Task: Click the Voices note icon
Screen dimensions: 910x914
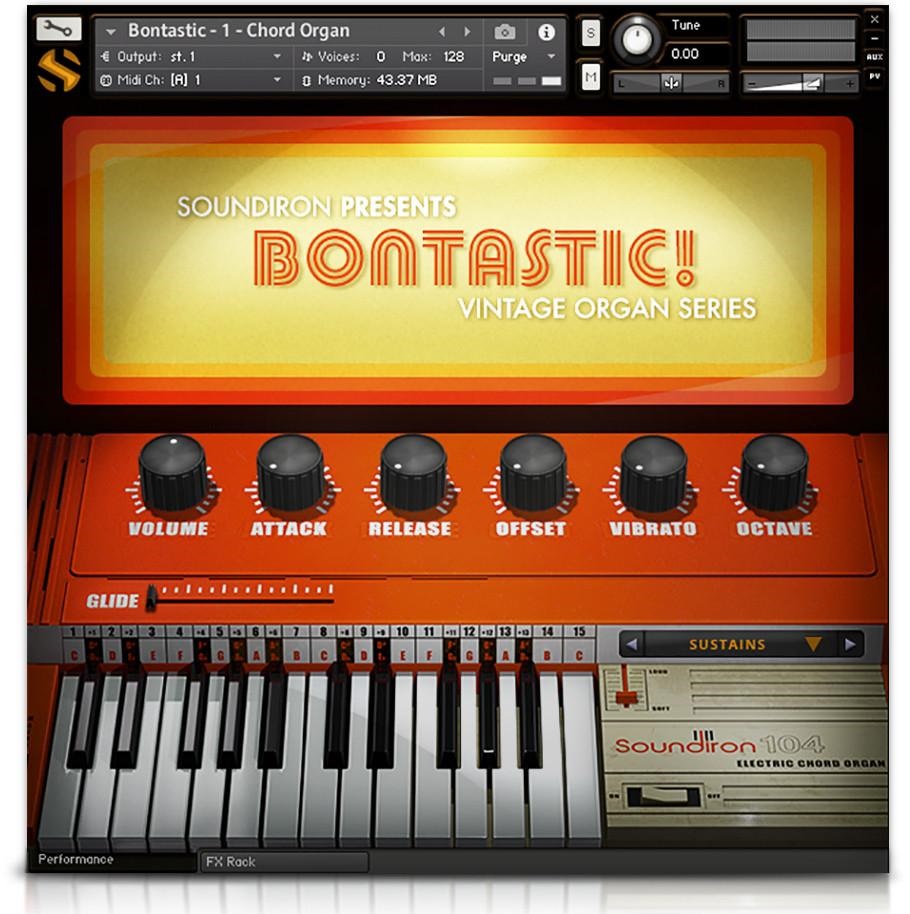Action: tap(307, 57)
